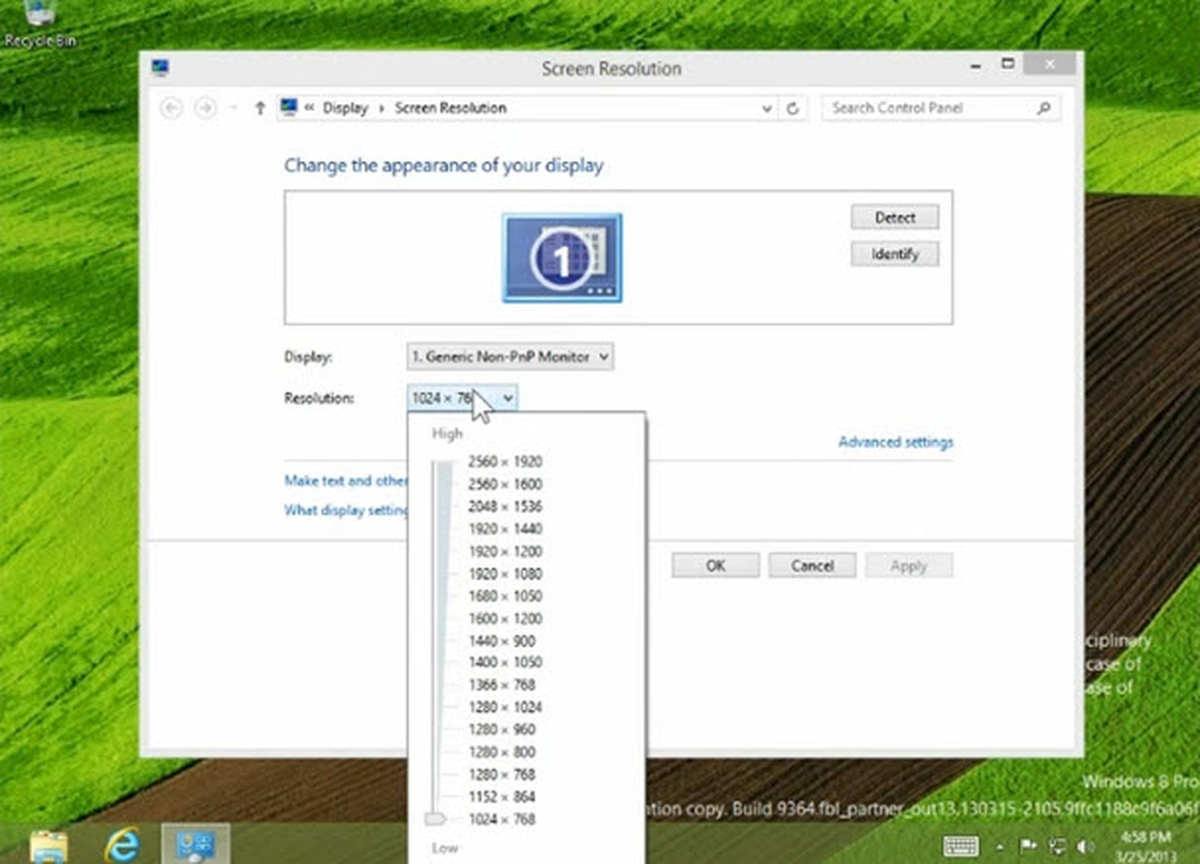The image size is (1200, 864).
Task: Select 1280 × 800 resolution
Action: coord(502,753)
